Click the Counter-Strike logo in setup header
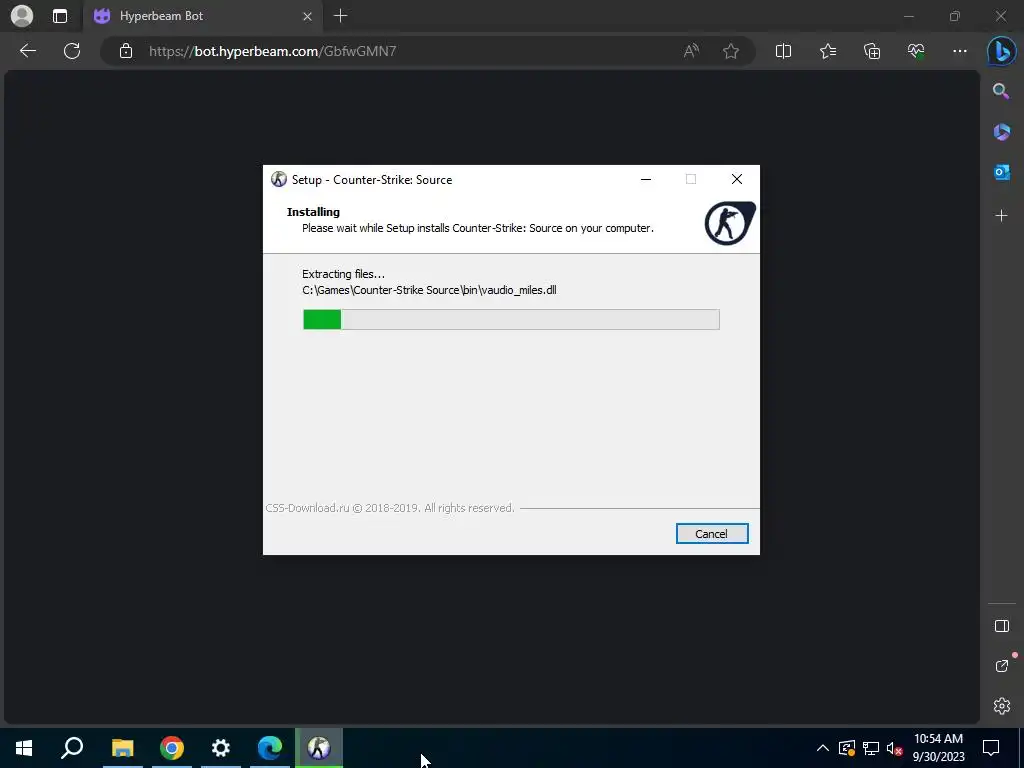This screenshot has width=1024, height=768. [x=729, y=223]
